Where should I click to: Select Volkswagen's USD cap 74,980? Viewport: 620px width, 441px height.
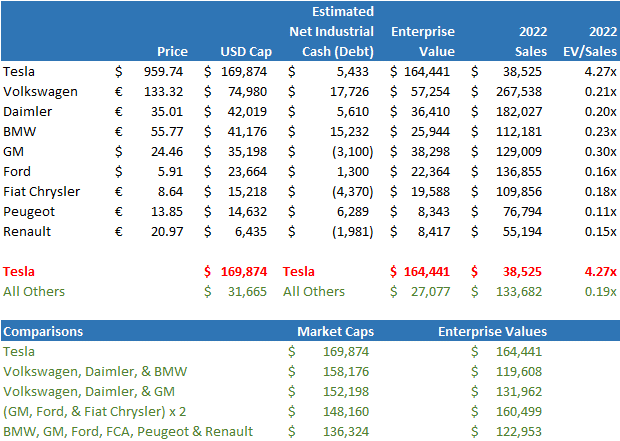tap(247, 92)
